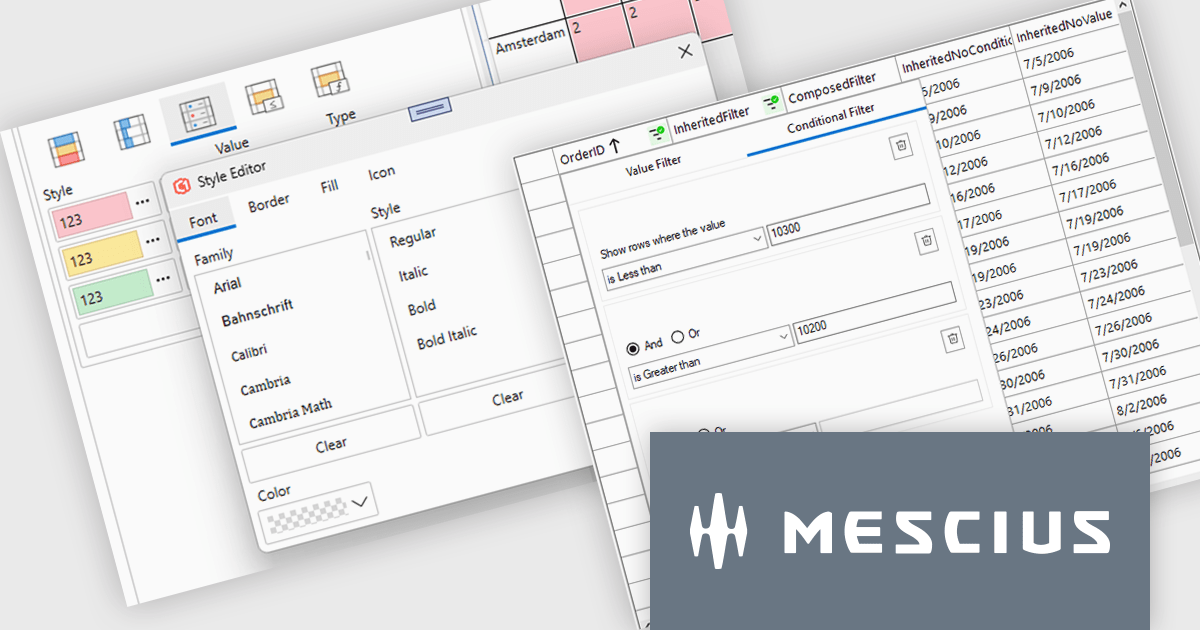Click the Amsterdam row label
Viewport: 1200px width, 630px height.
(530, 42)
